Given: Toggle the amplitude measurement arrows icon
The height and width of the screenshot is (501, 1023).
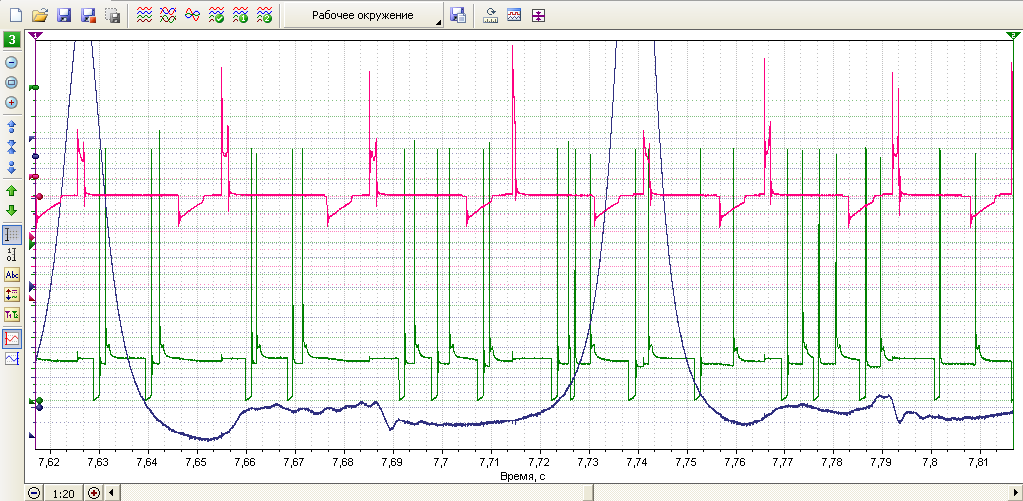Looking at the screenshot, I should [x=12, y=295].
